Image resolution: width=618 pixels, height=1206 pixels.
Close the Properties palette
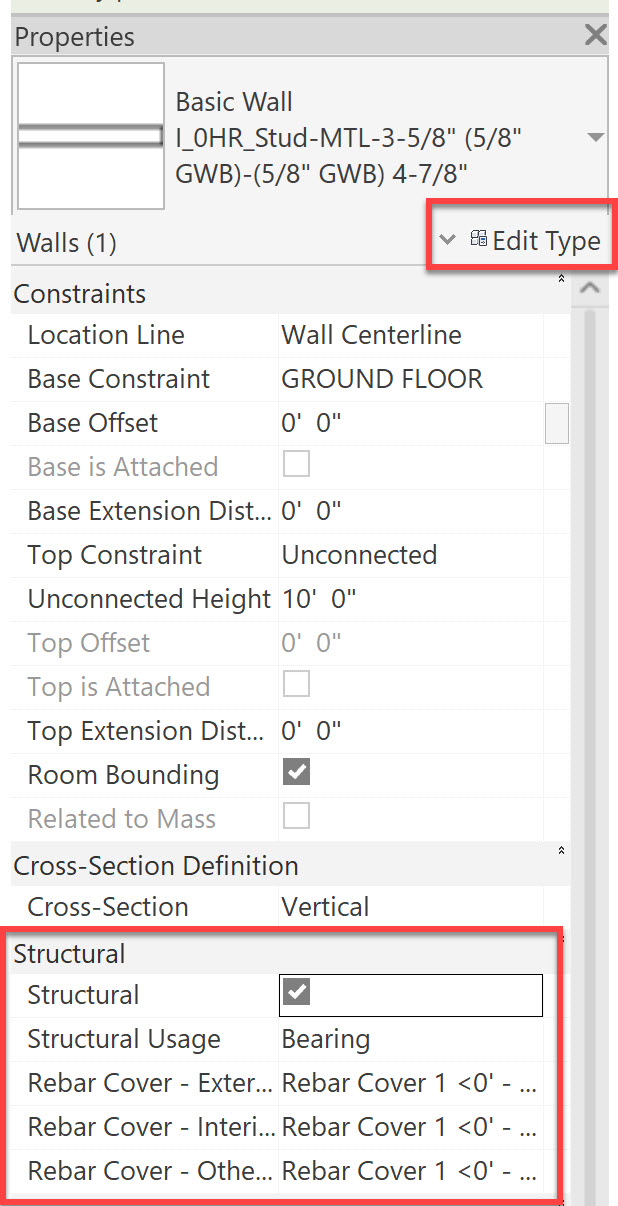tap(596, 36)
